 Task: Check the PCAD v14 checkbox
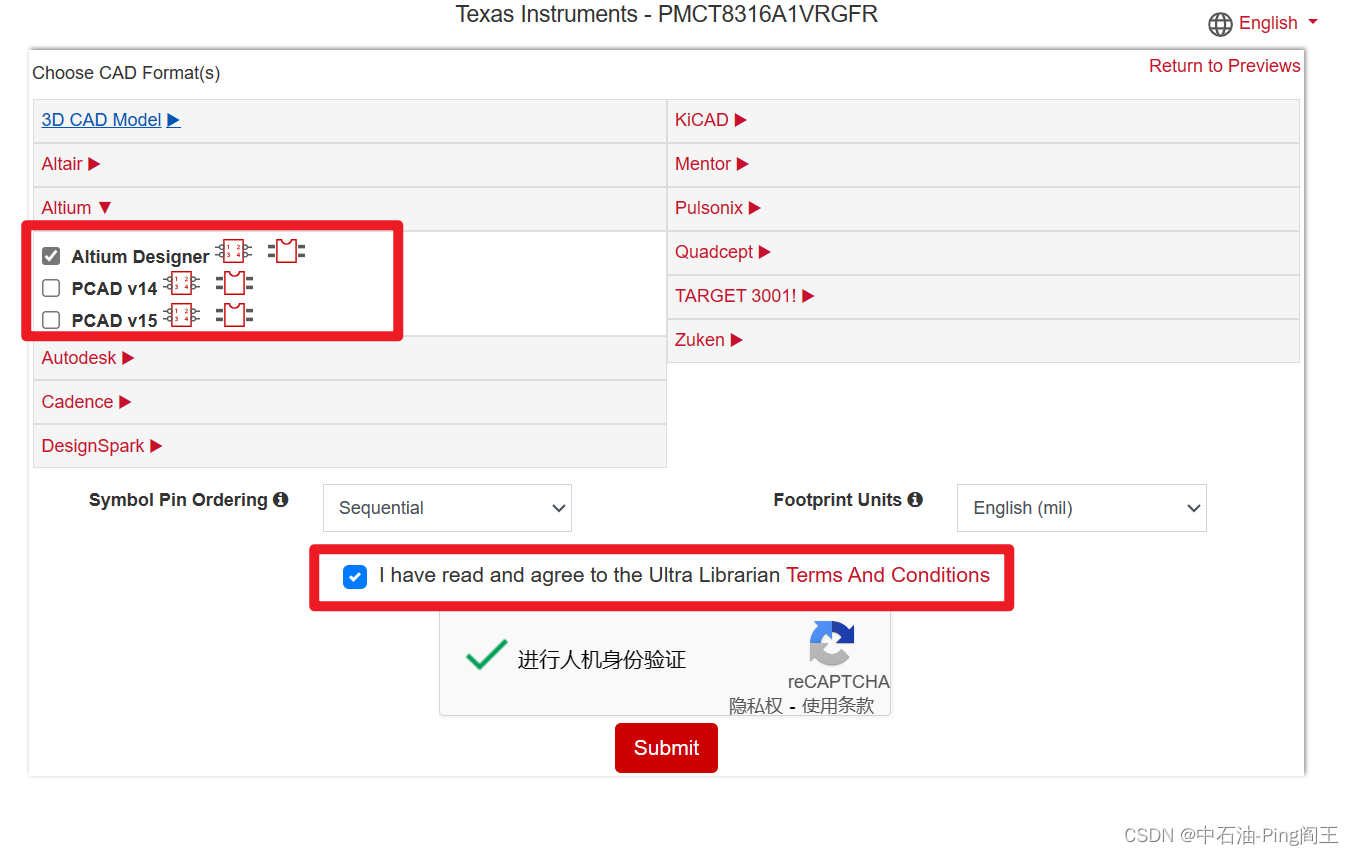click(51, 288)
